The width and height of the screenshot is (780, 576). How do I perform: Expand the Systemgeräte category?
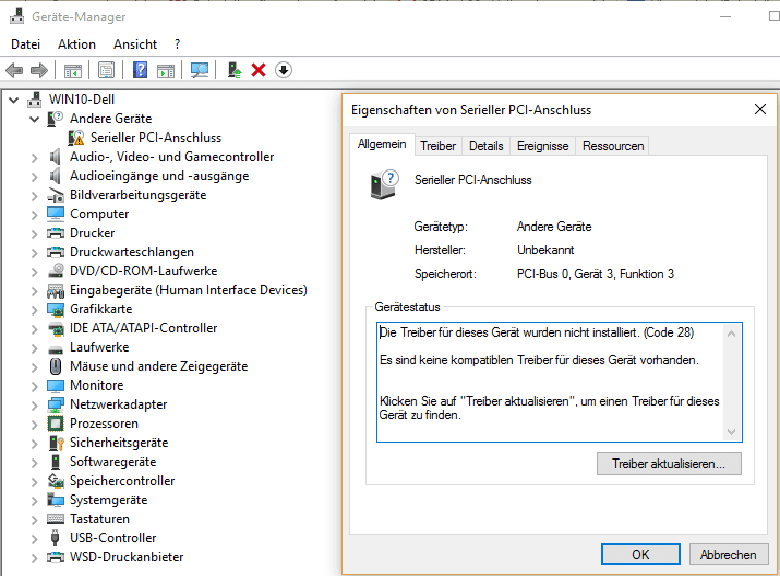coord(34,500)
